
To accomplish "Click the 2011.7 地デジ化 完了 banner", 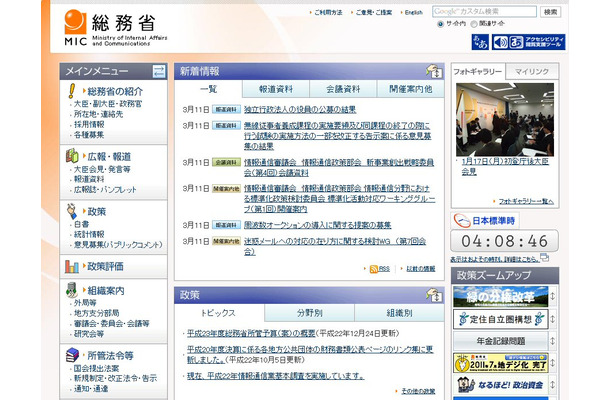I will pyautogui.click(x=501, y=363).
